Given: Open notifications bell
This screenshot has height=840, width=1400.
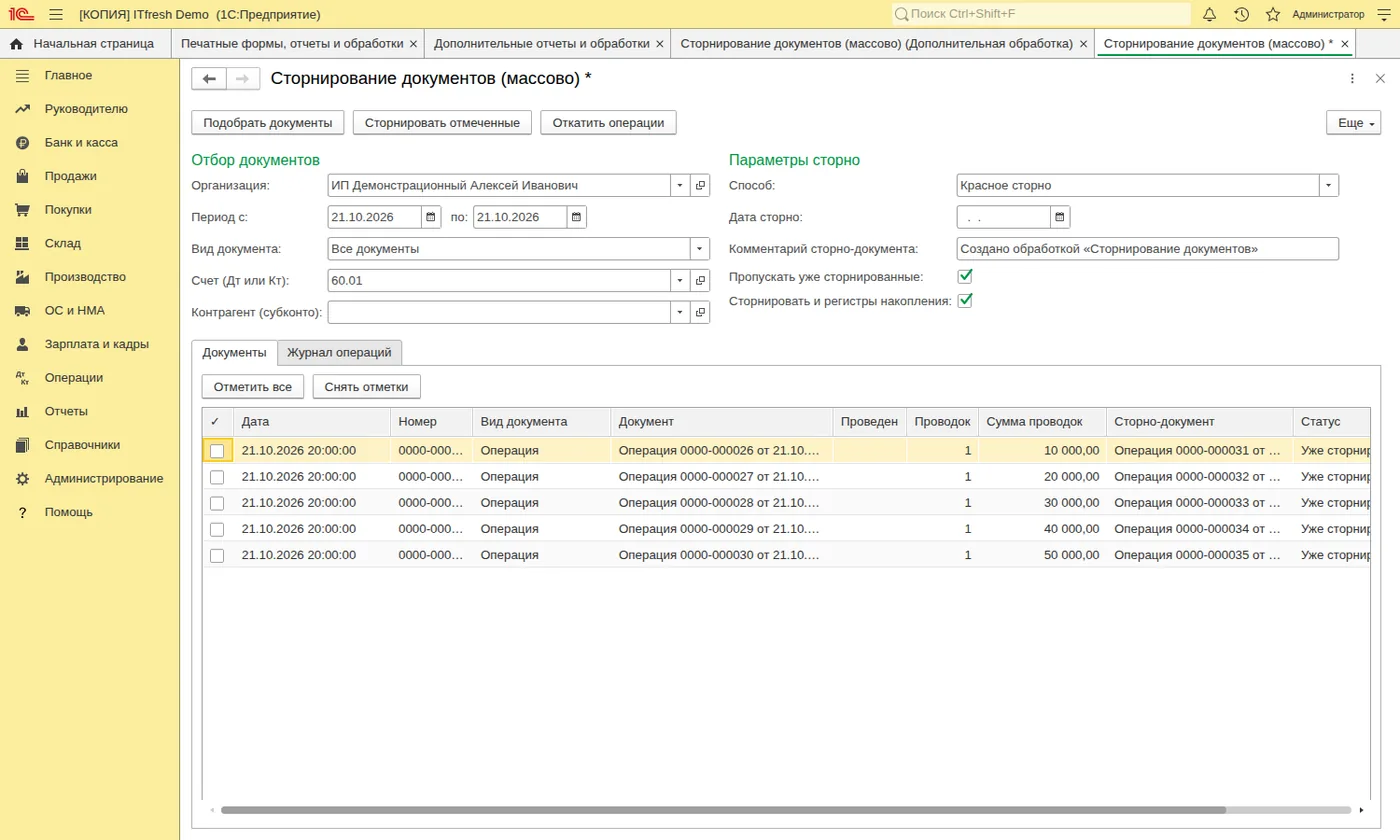Looking at the screenshot, I should pos(1209,14).
